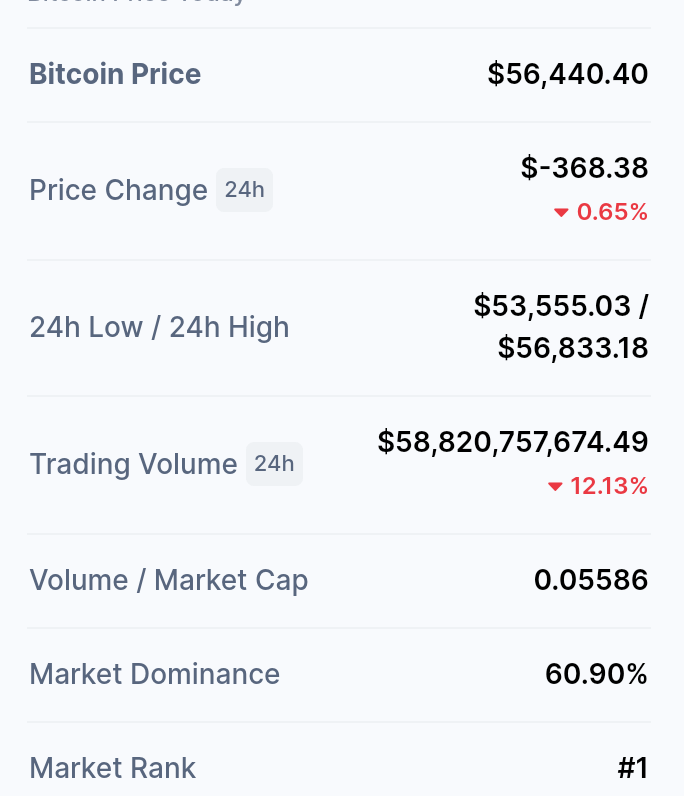Click the Volume / Market Cap label
684x796 pixels.
[169, 580]
